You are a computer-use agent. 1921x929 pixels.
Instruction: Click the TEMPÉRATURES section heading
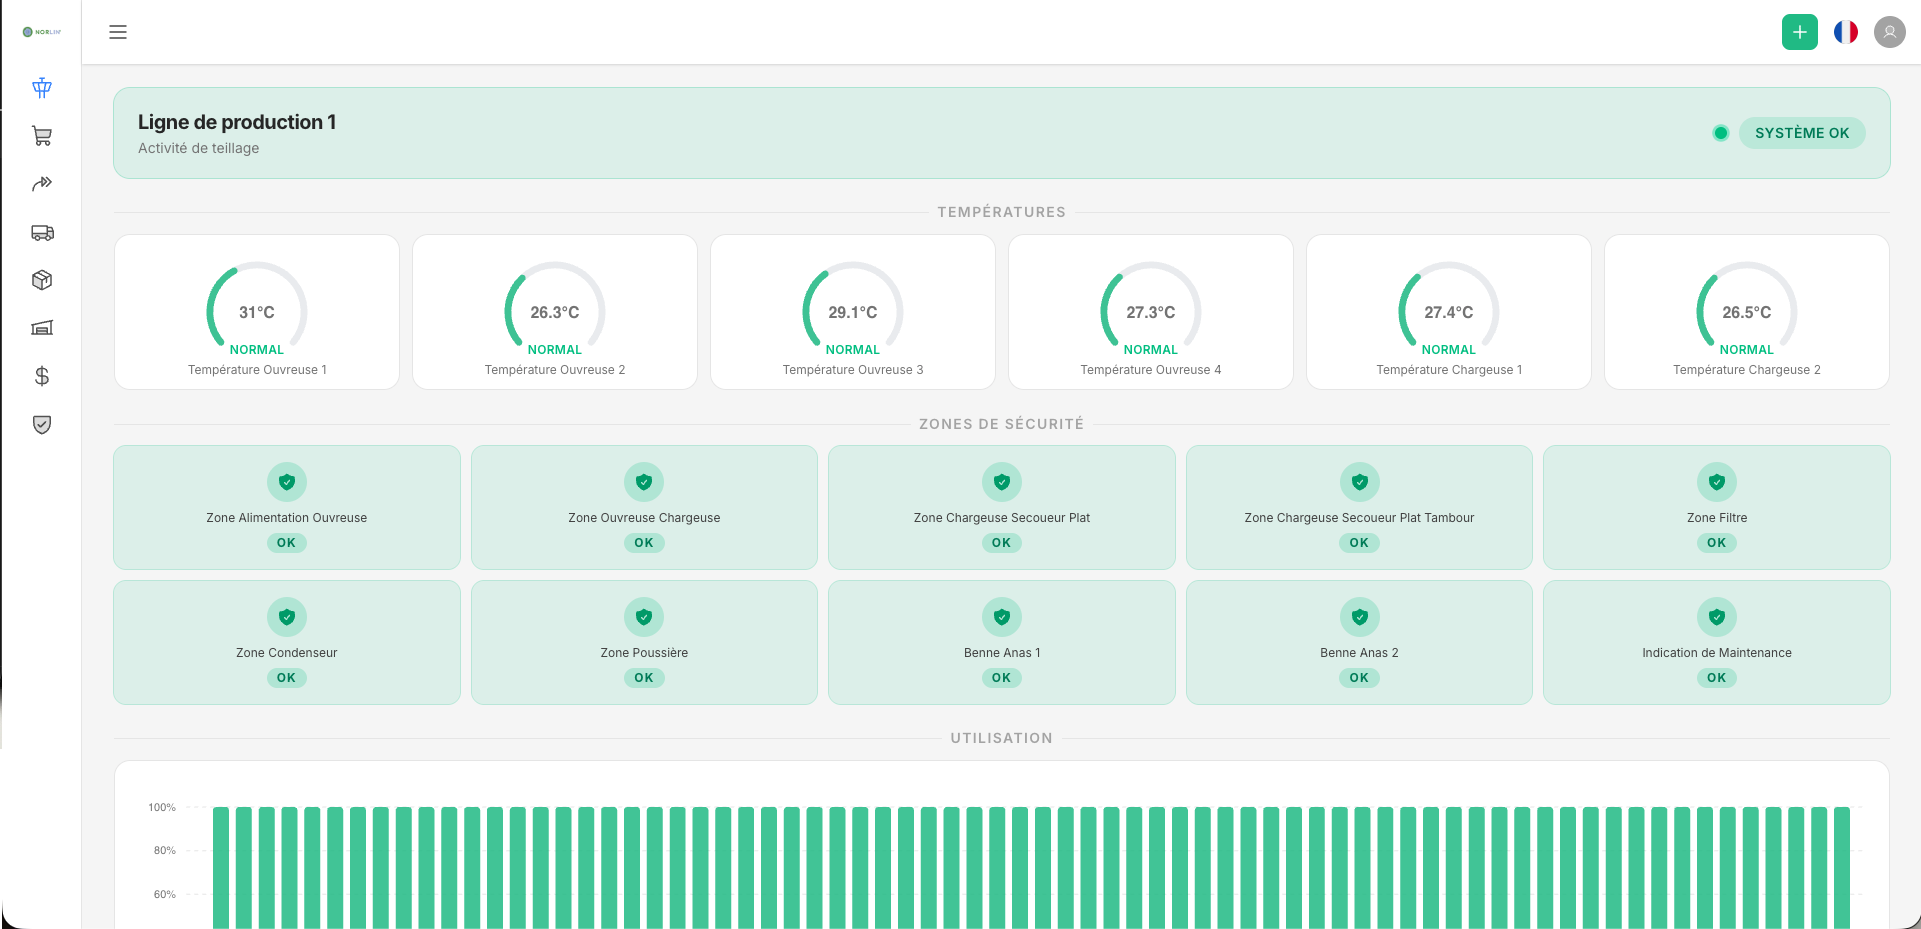tap(1002, 212)
